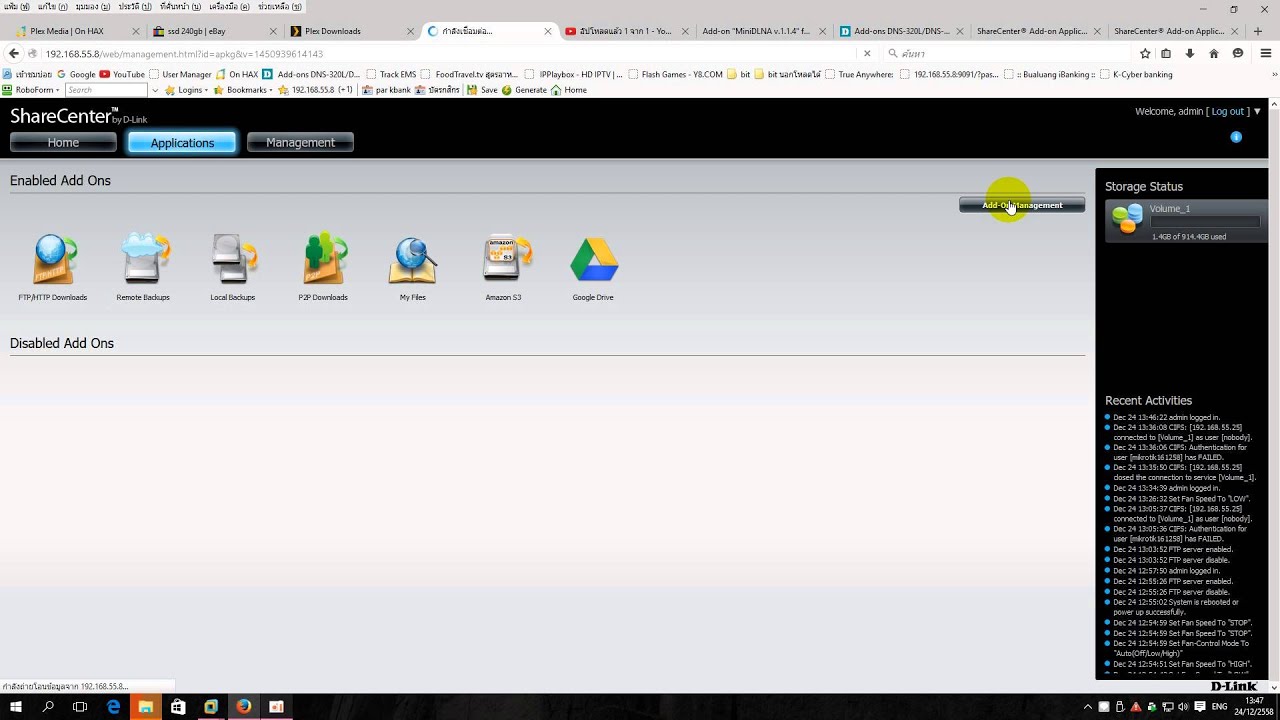Open the Flash Games - Y8.COM bookmark
The height and width of the screenshot is (720, 1280).
pyautogui.click(x=675, y=74)
